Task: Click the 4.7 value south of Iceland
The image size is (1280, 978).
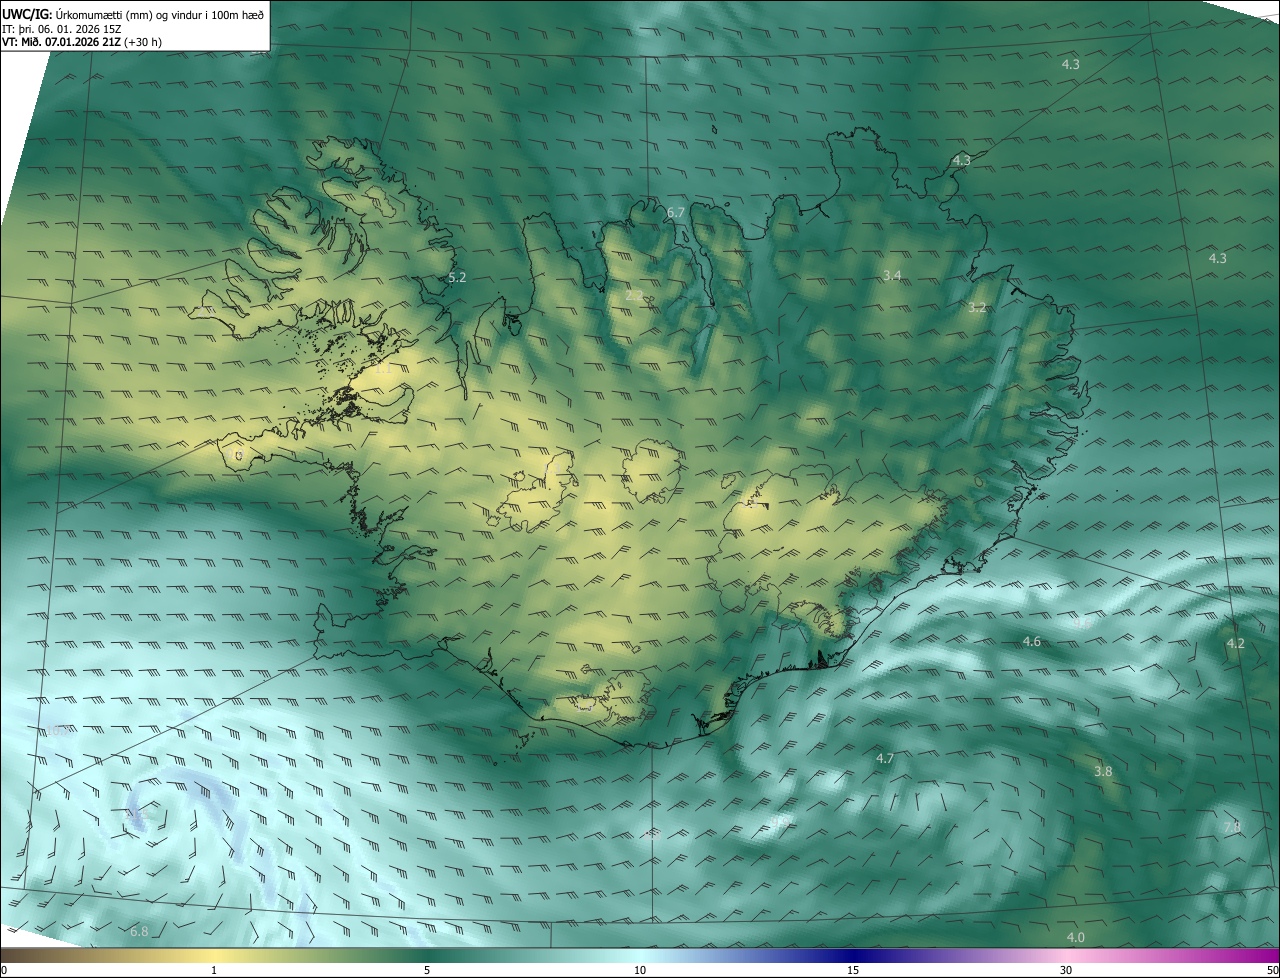Action: [x=885, y=759]
